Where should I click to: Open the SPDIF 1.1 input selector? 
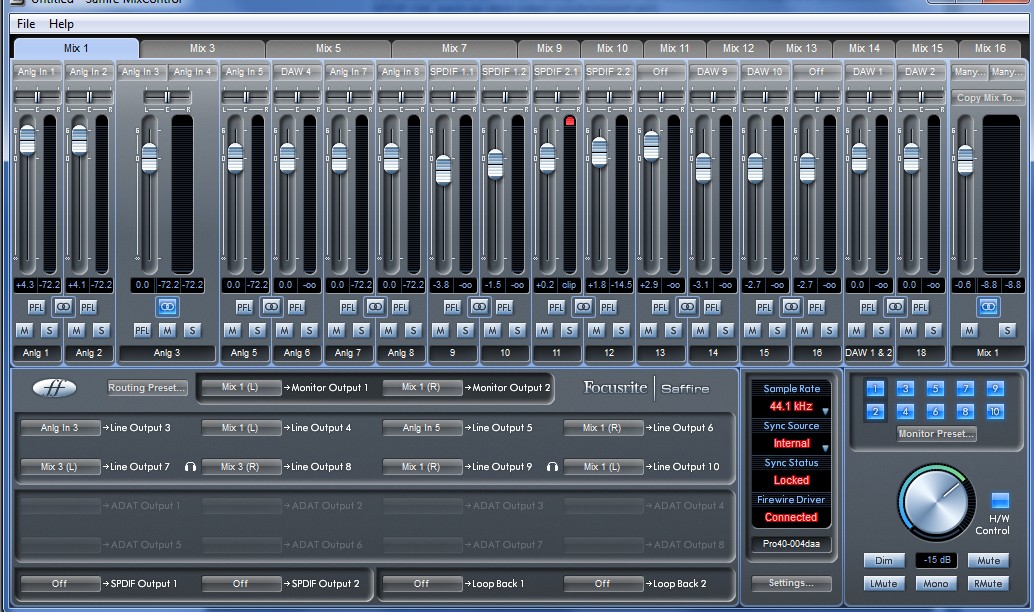click(x=452, y=71)
